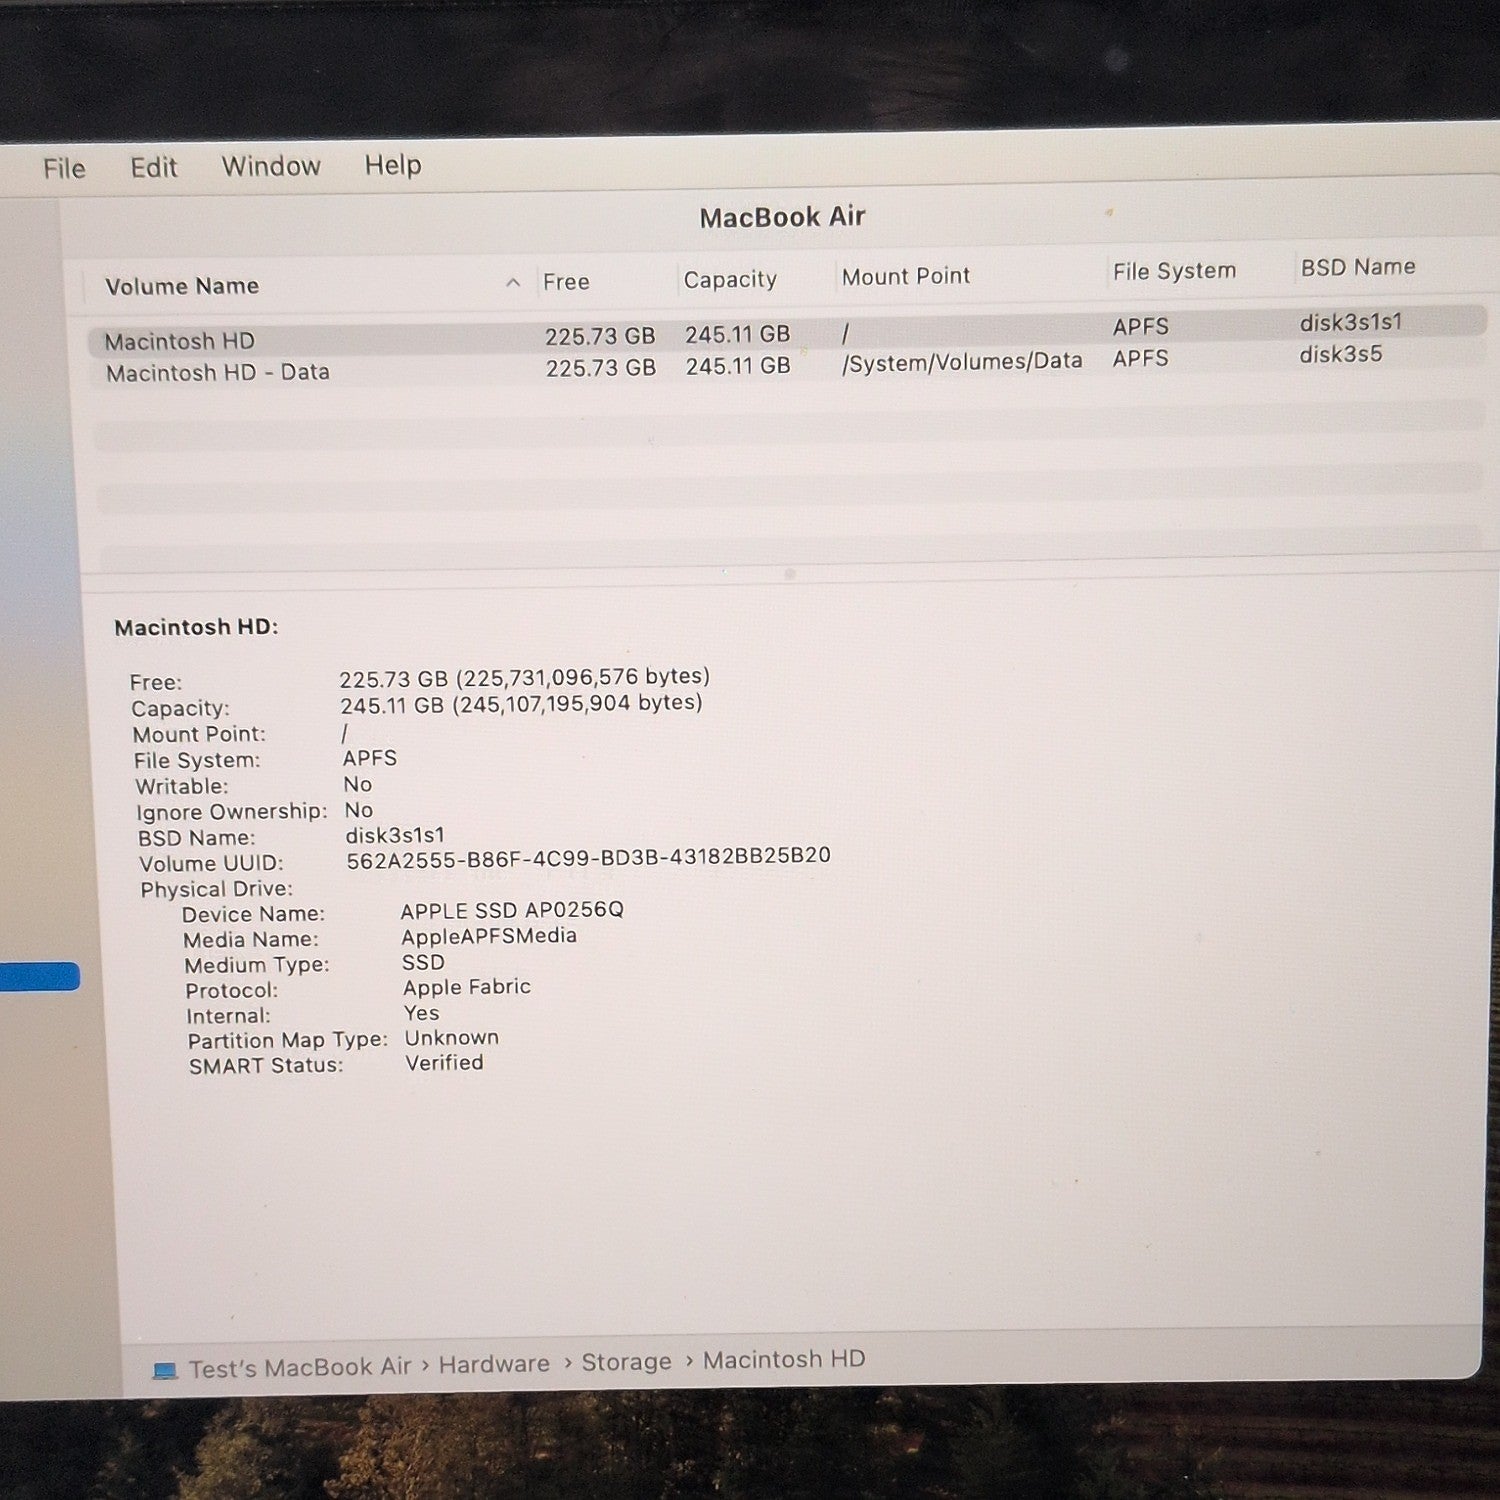Viewport: 1500px width, 1500px height.
Task: Click the BSD Name value in the details pane
Action: click(x=395, y=835)
